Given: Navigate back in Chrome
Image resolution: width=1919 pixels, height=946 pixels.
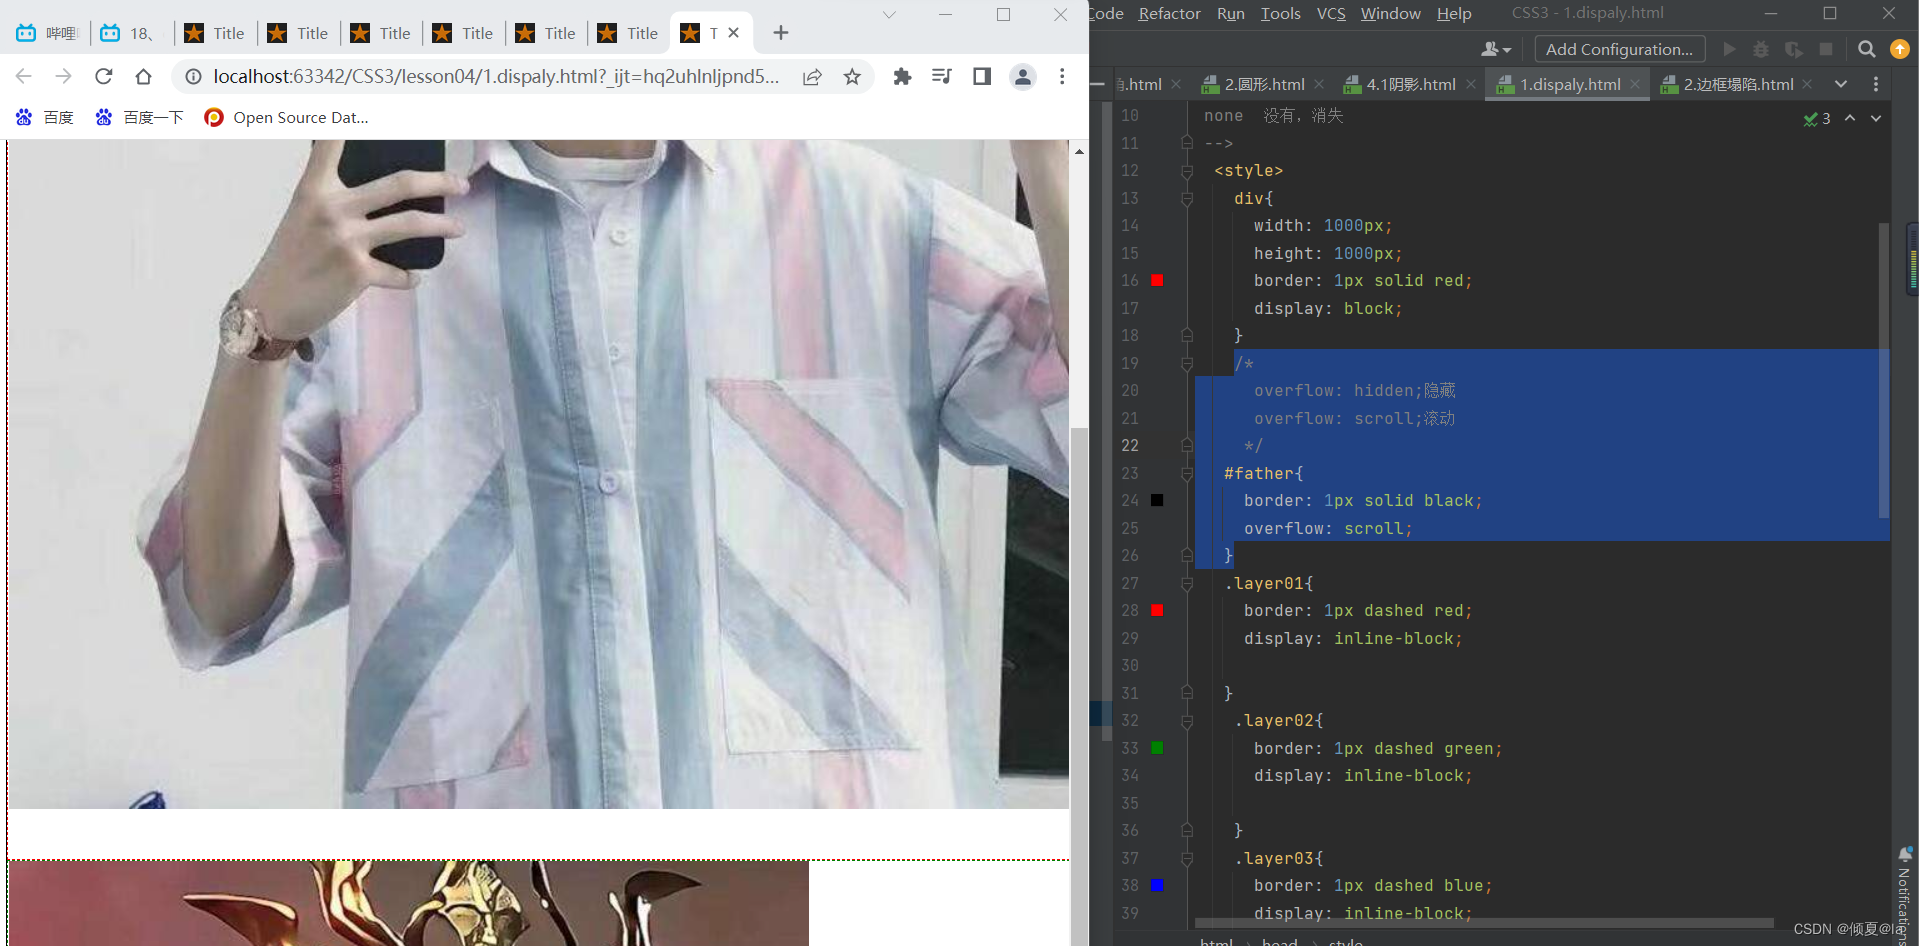Looking at the screenshot, I should (x=24, y=77).
